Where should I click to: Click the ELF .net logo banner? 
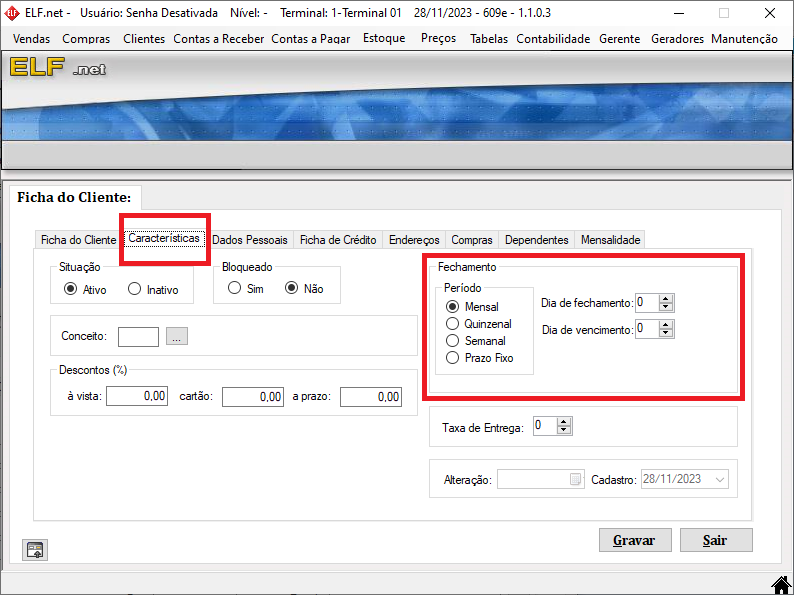pyautogui.click(x=58, y=67)
